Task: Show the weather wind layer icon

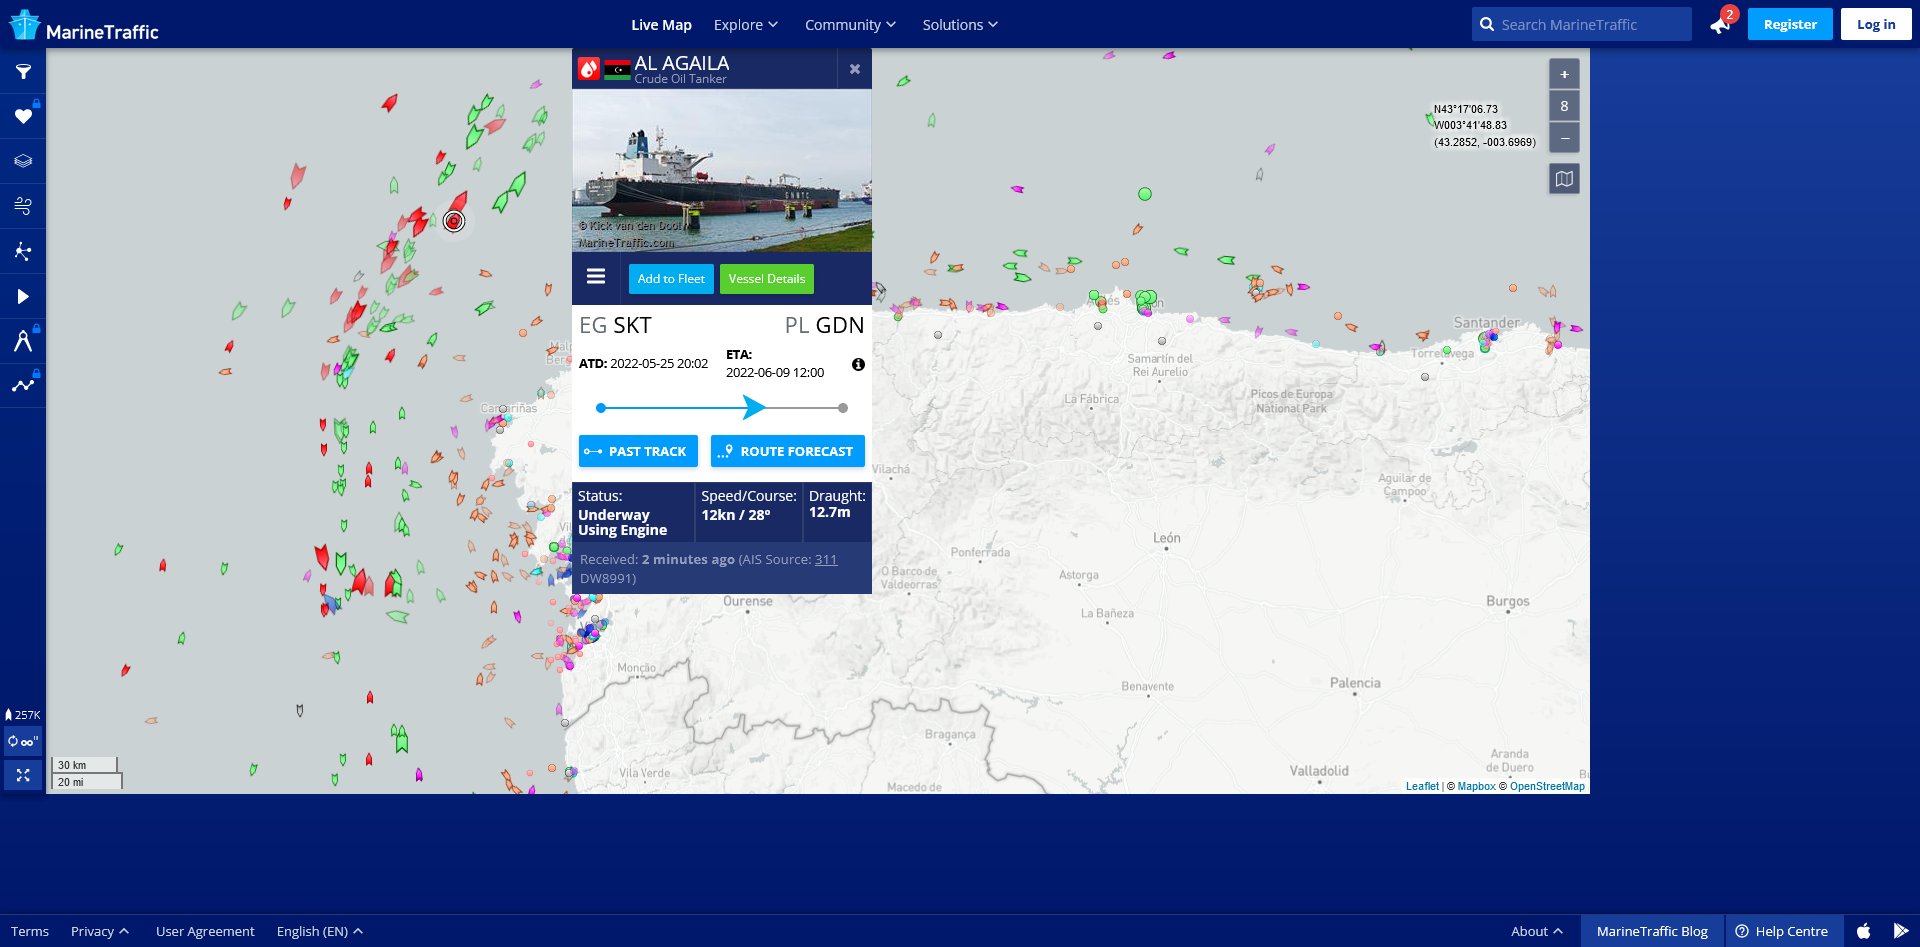Action: coord(23,206)
